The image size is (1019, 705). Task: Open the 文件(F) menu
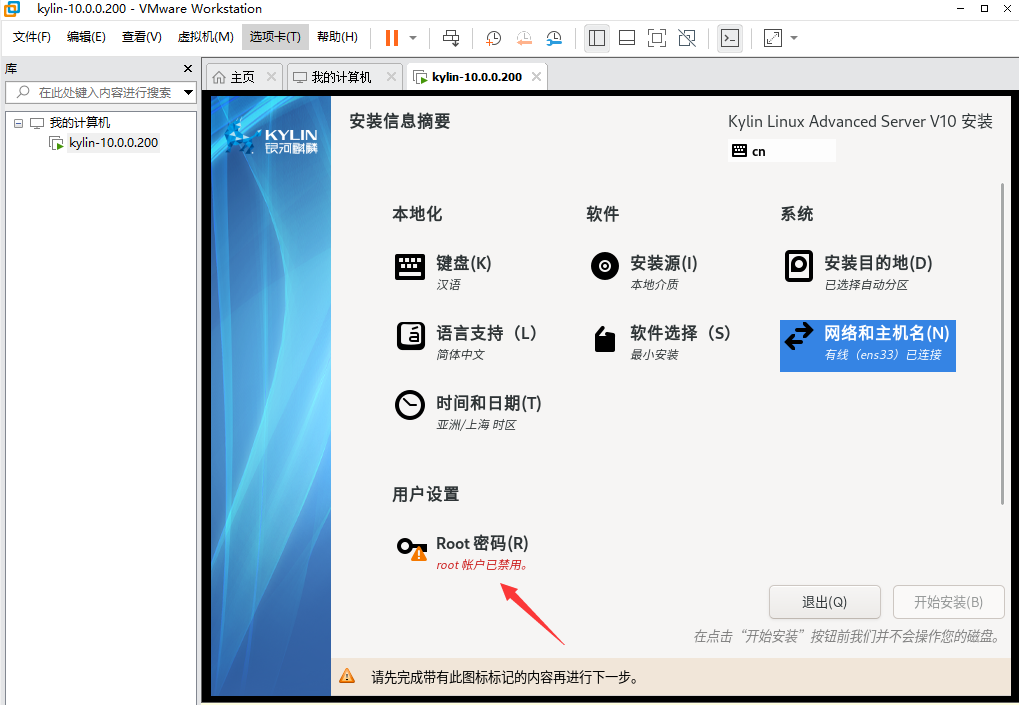[x=31, y=37]
